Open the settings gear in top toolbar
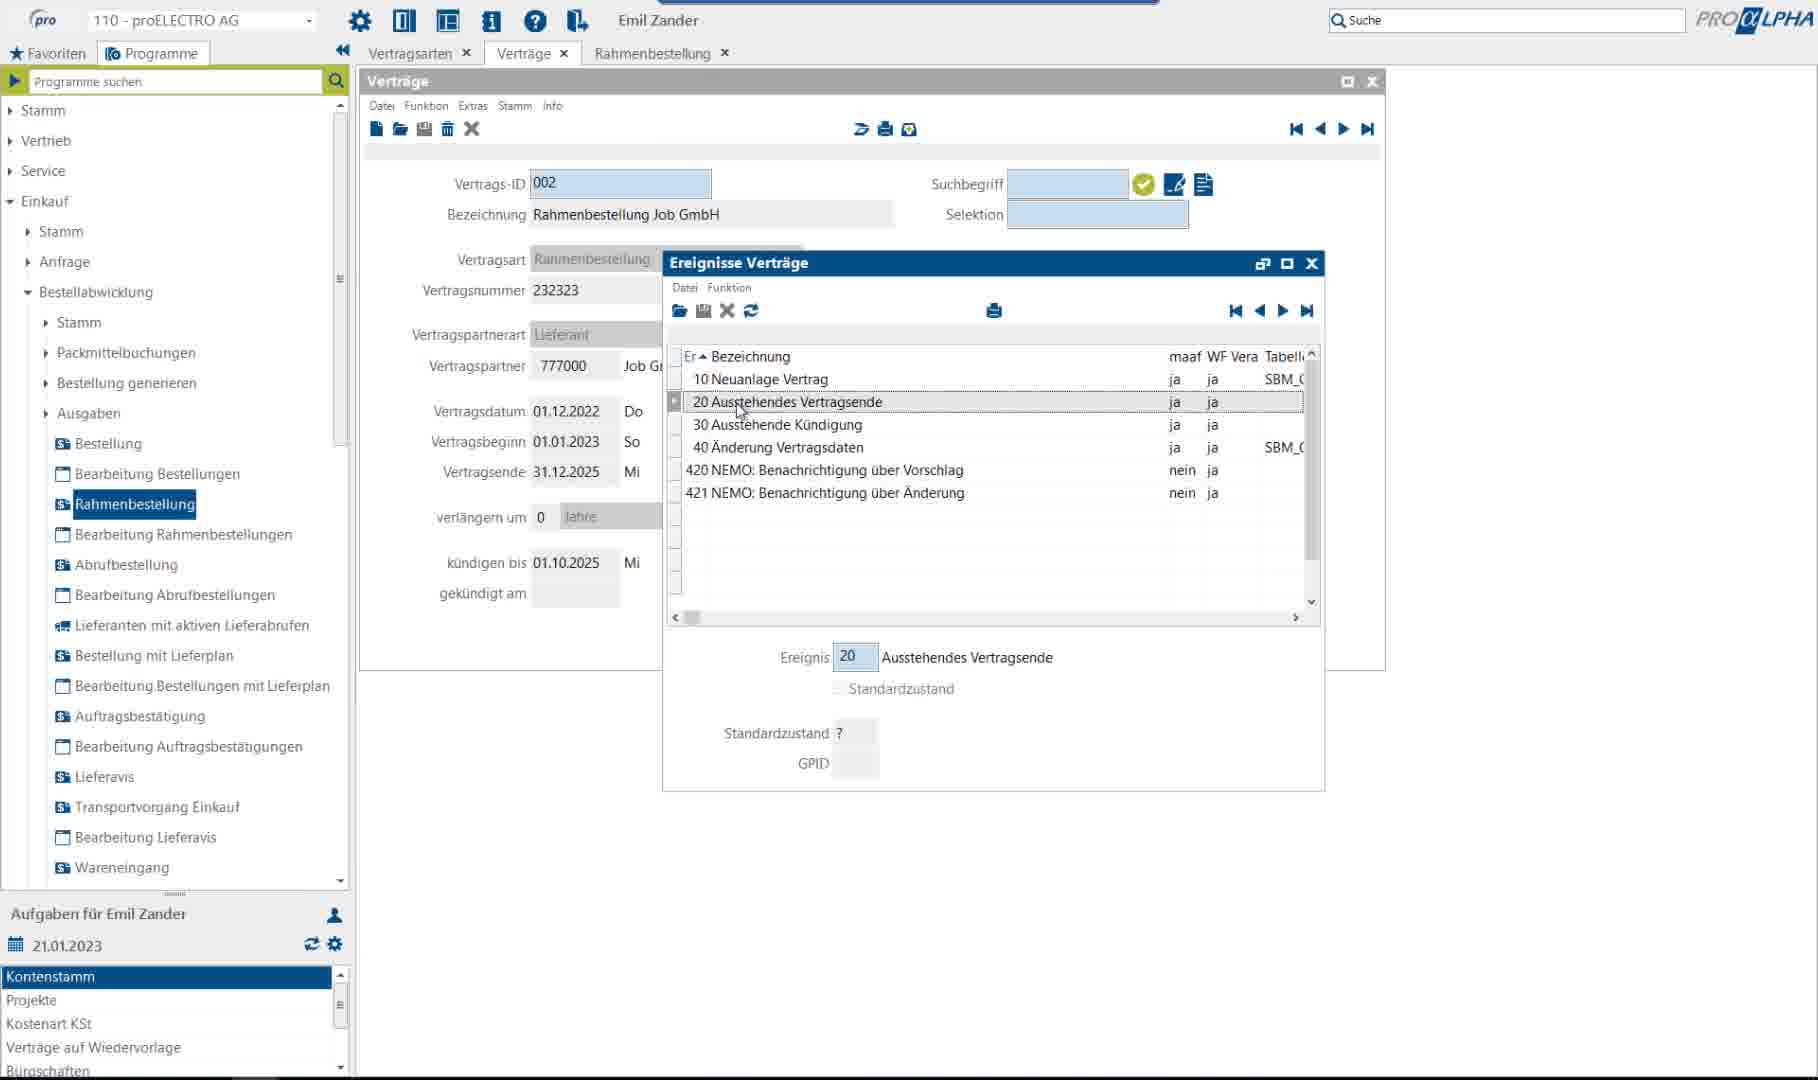Viewport: 1818px width, 1080px height. (360, 20)
